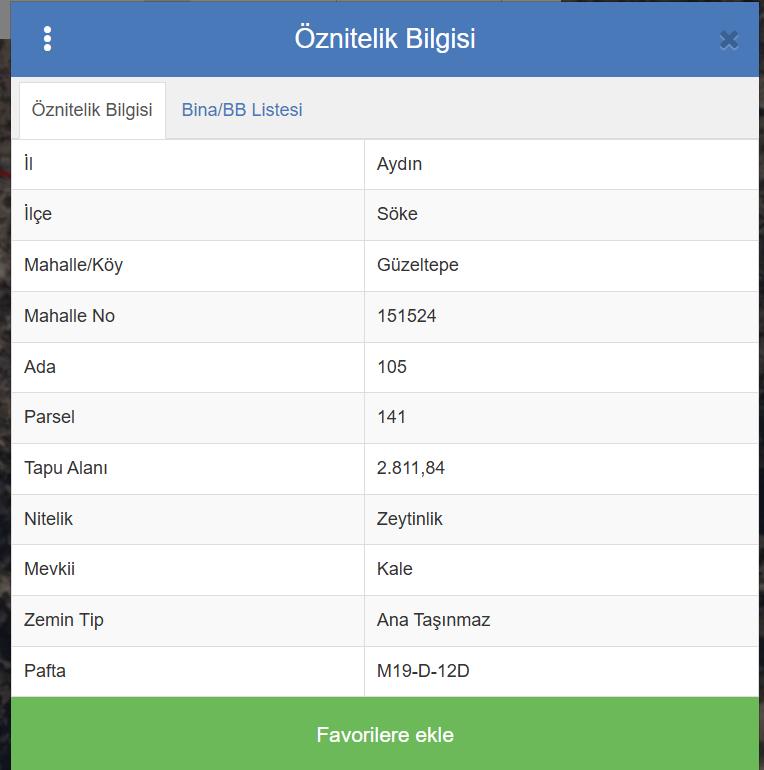Switch to the Bina/BB Listesi tab
This screenshot has height=770, width=764.
242,110
